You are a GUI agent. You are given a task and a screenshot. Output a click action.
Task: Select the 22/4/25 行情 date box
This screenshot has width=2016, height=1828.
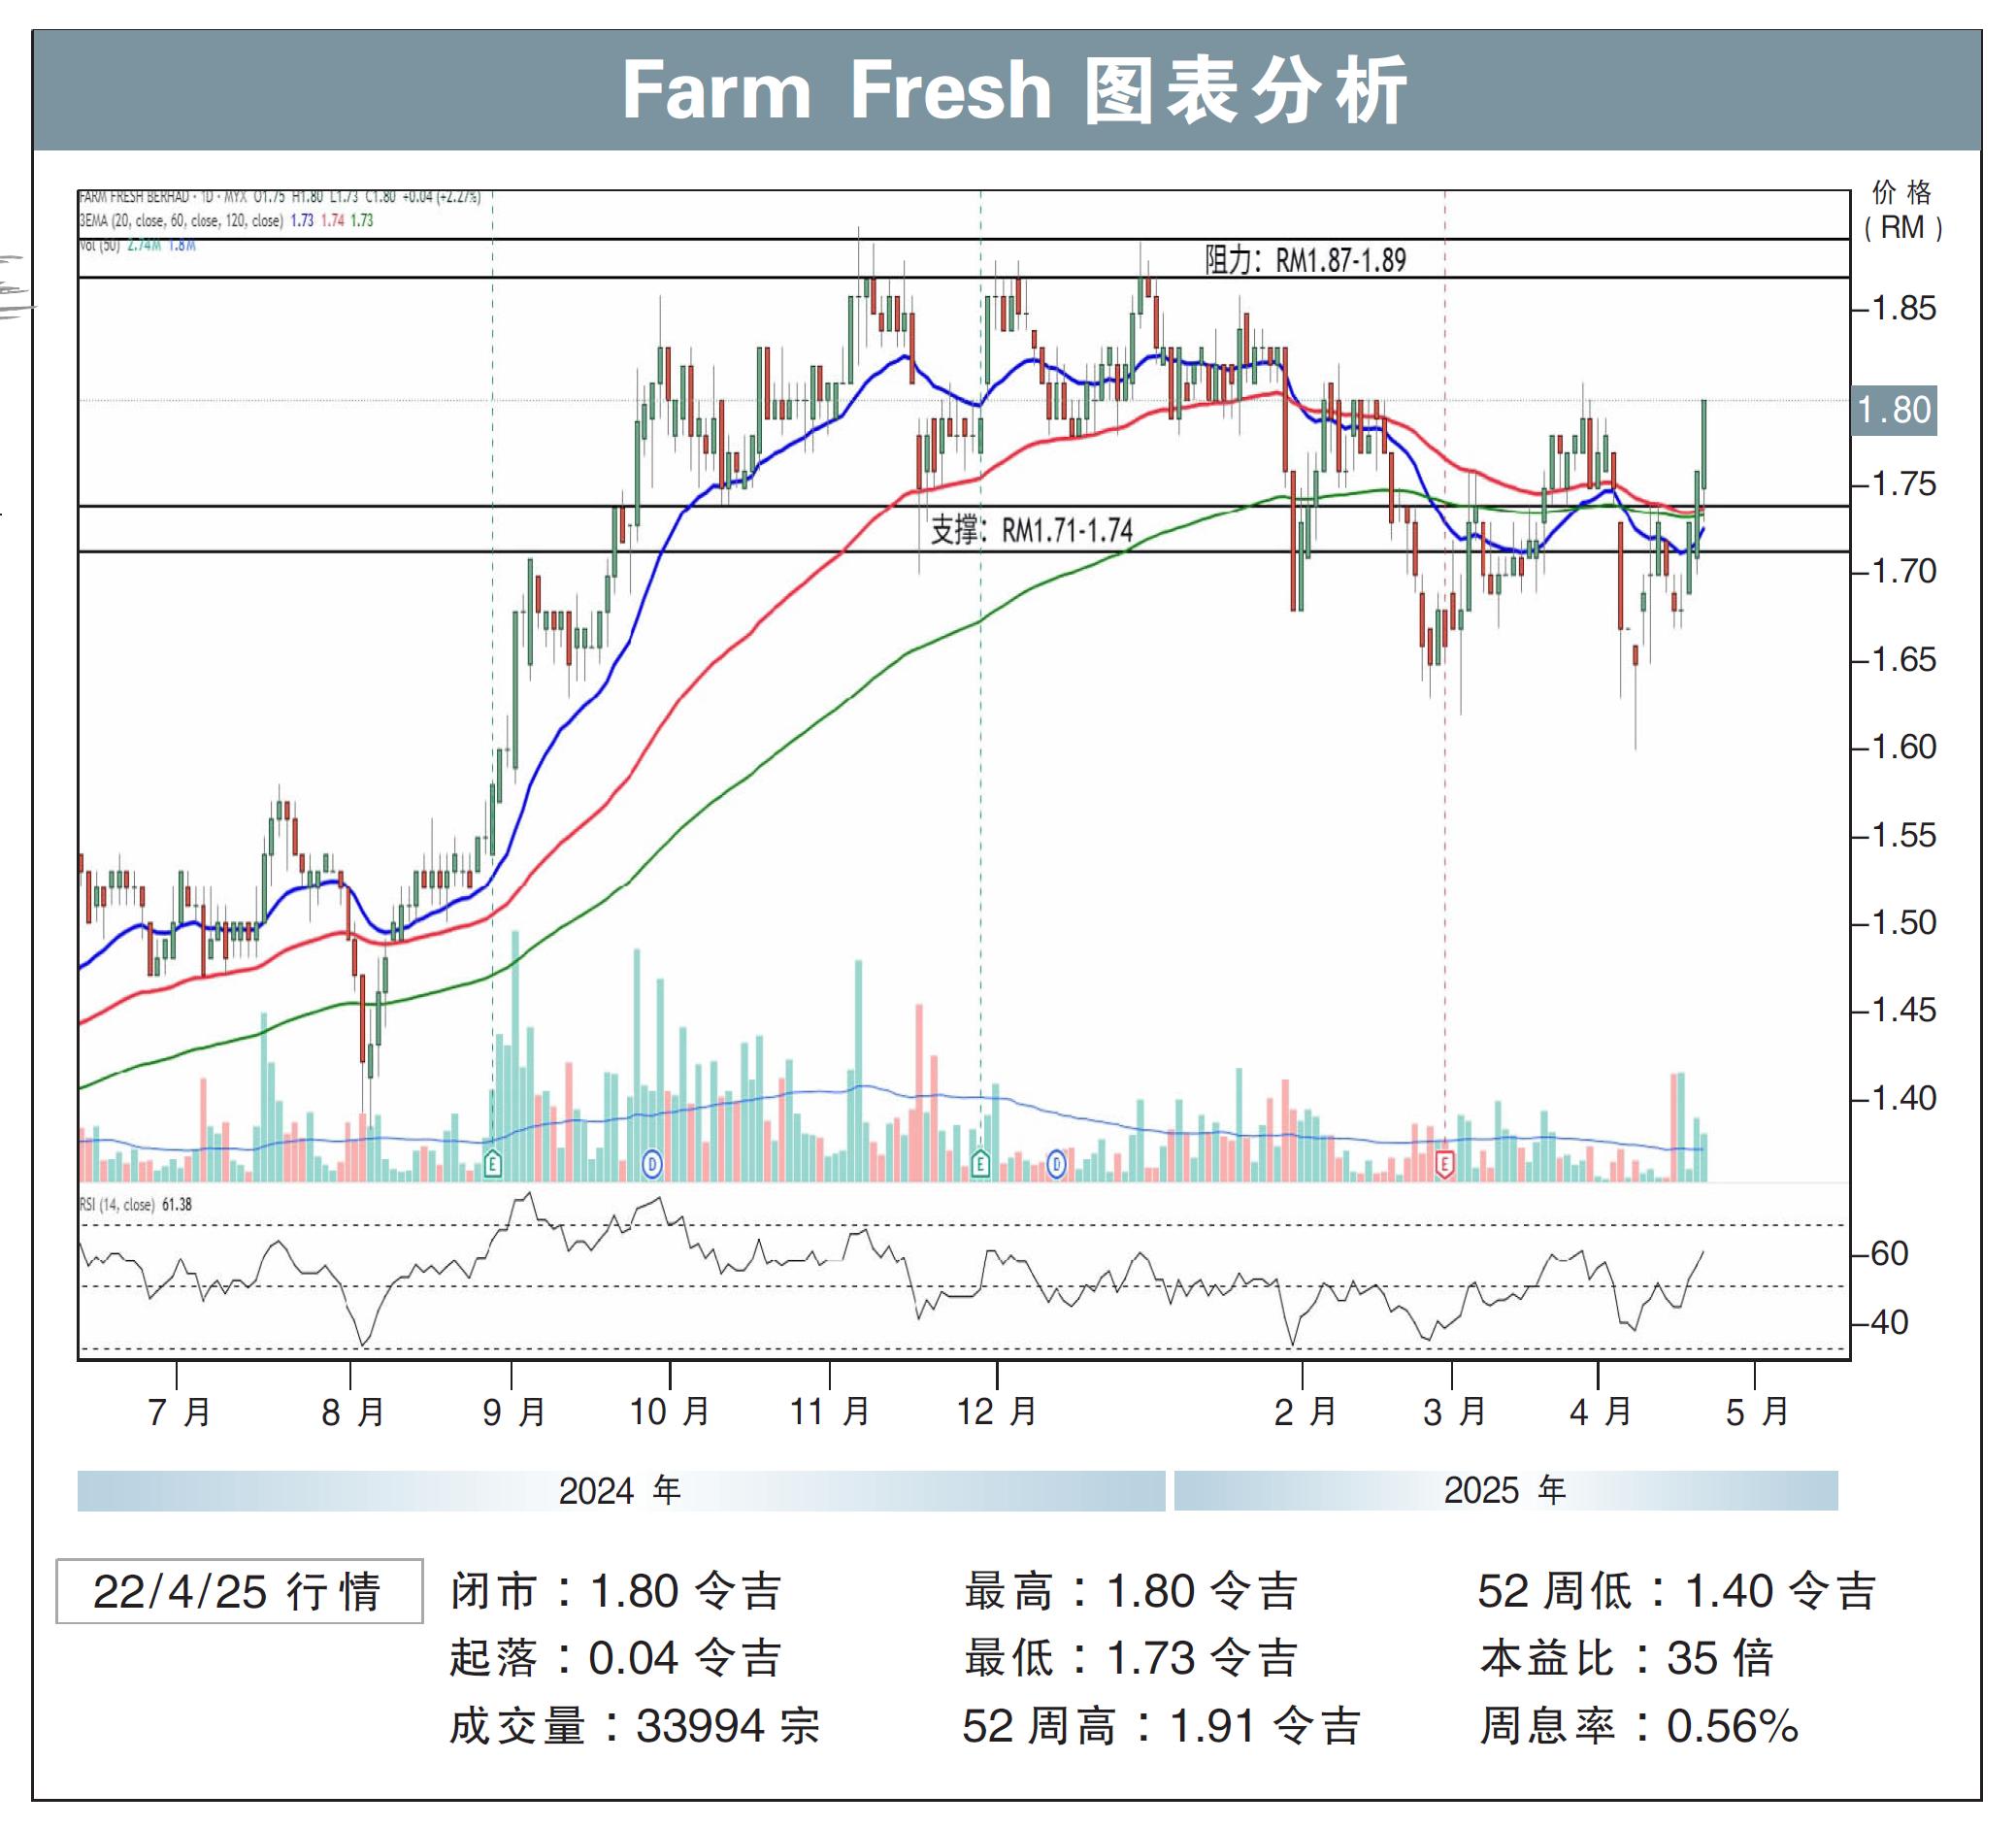(239, 1591)
